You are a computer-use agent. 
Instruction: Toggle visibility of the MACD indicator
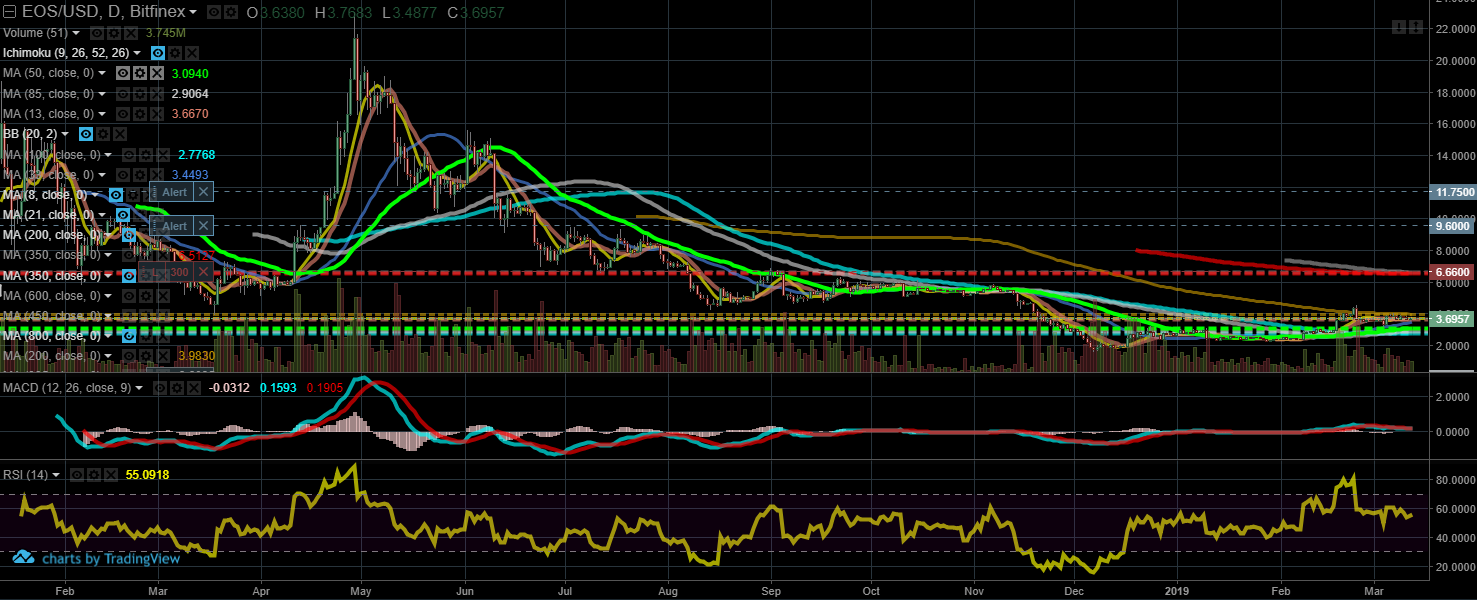(x=160, y=388)
